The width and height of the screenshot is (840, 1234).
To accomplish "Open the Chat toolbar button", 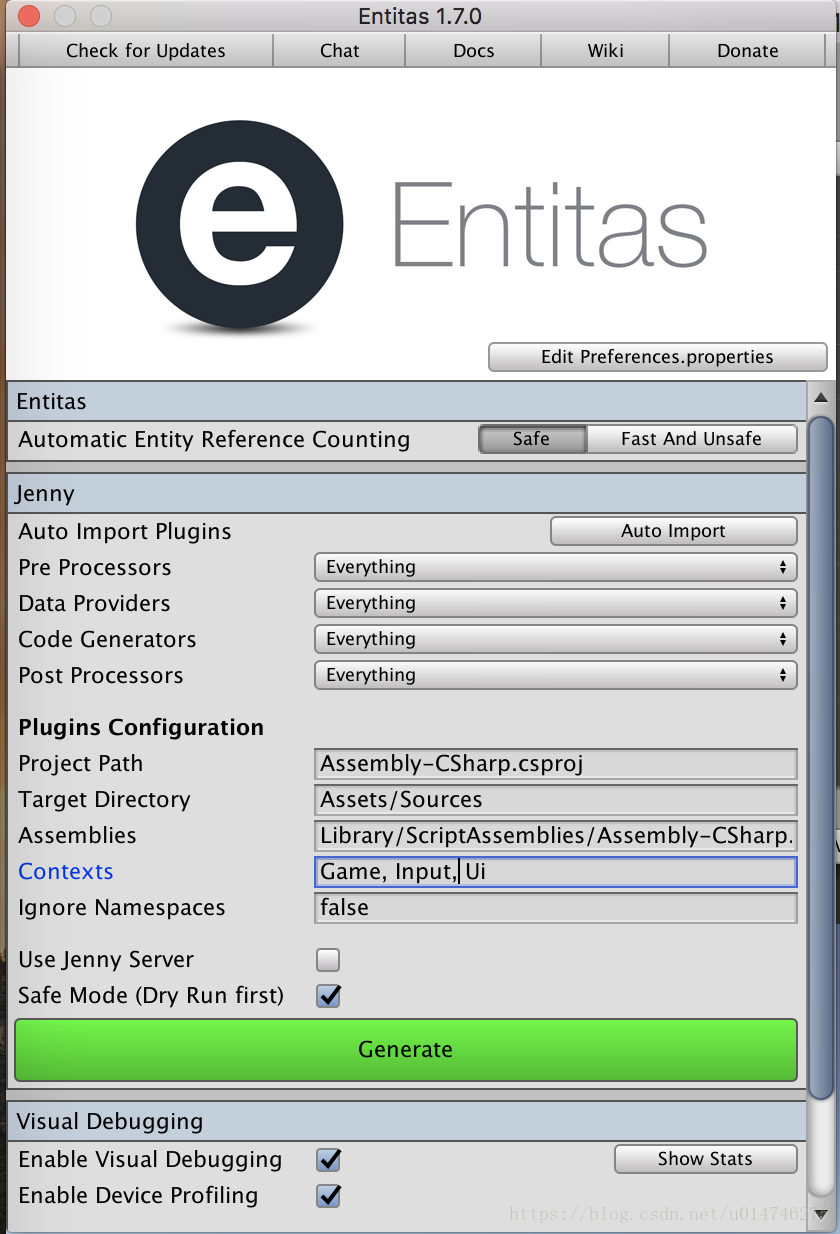I will (340, 51).
